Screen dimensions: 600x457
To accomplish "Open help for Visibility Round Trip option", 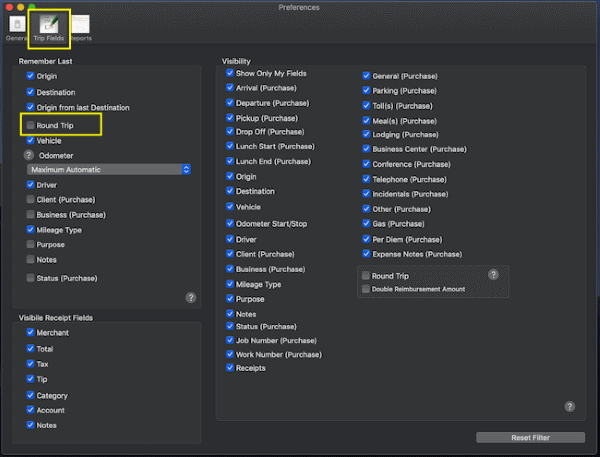I will tap(493, 275).
